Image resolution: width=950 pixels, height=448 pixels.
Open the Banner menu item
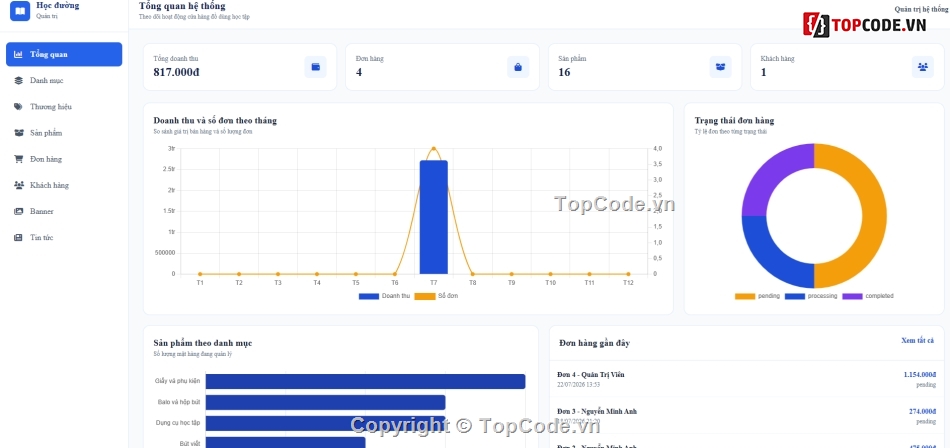pyautogui.click(x=64, y=212)
